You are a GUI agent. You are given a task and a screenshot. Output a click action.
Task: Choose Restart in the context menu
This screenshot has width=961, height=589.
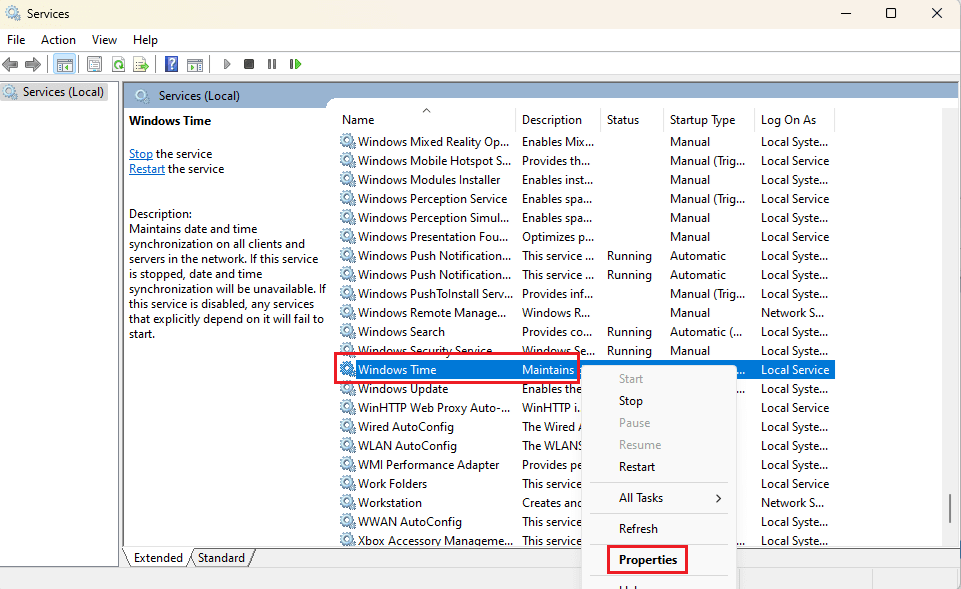(637, 467)
